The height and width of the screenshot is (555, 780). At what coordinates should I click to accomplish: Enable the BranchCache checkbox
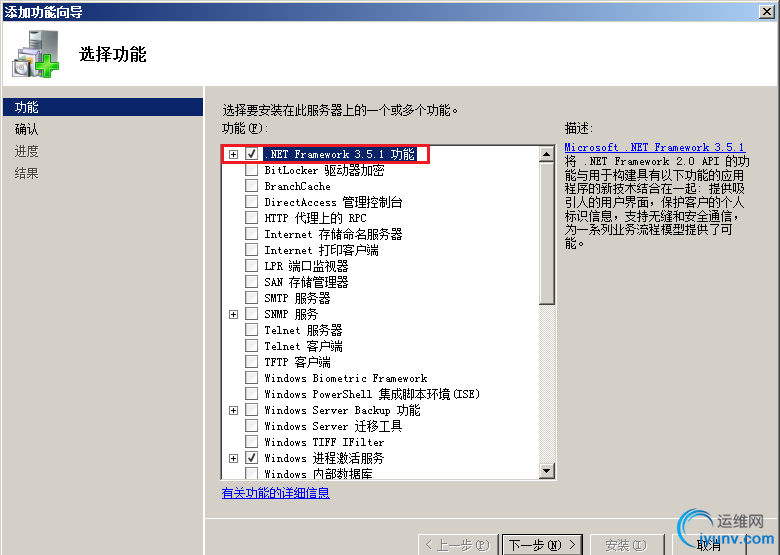click(252, 186)
